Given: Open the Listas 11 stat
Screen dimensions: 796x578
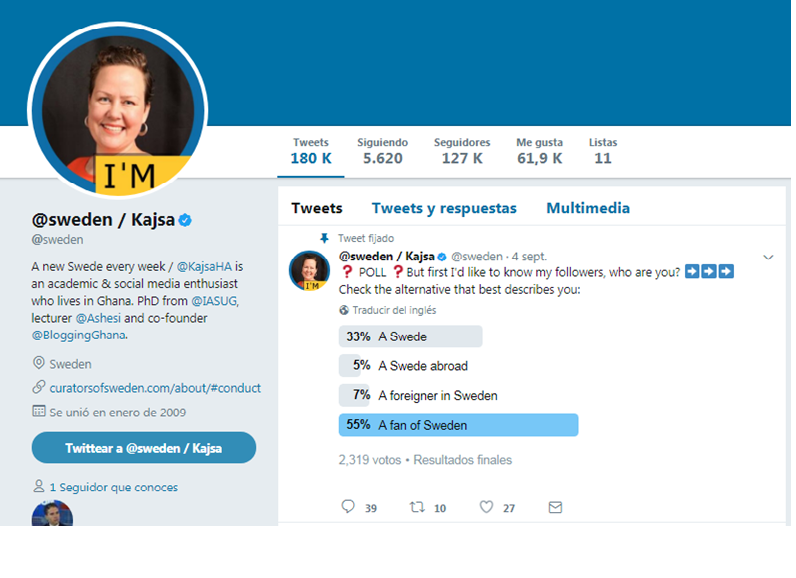Looking at the screenshot, I should tap(603, 151).
